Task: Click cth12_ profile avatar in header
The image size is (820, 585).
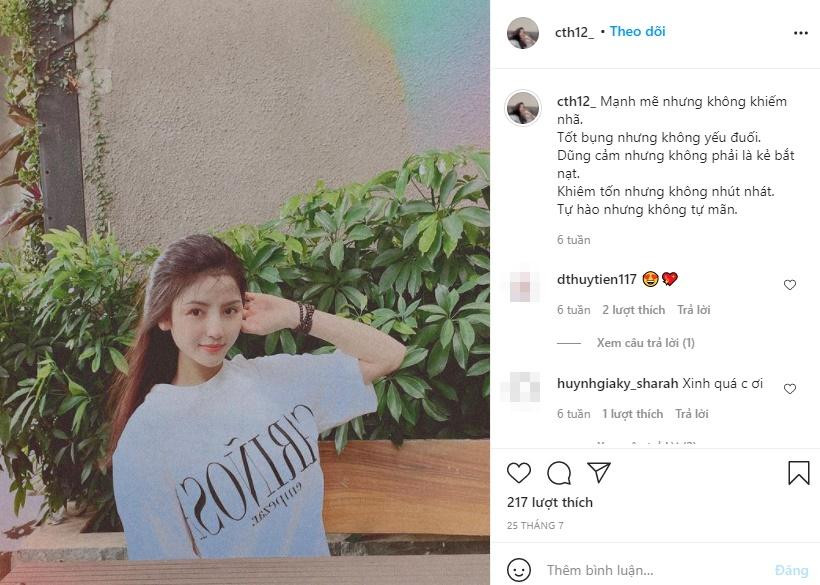Action: tap(523, 33)
